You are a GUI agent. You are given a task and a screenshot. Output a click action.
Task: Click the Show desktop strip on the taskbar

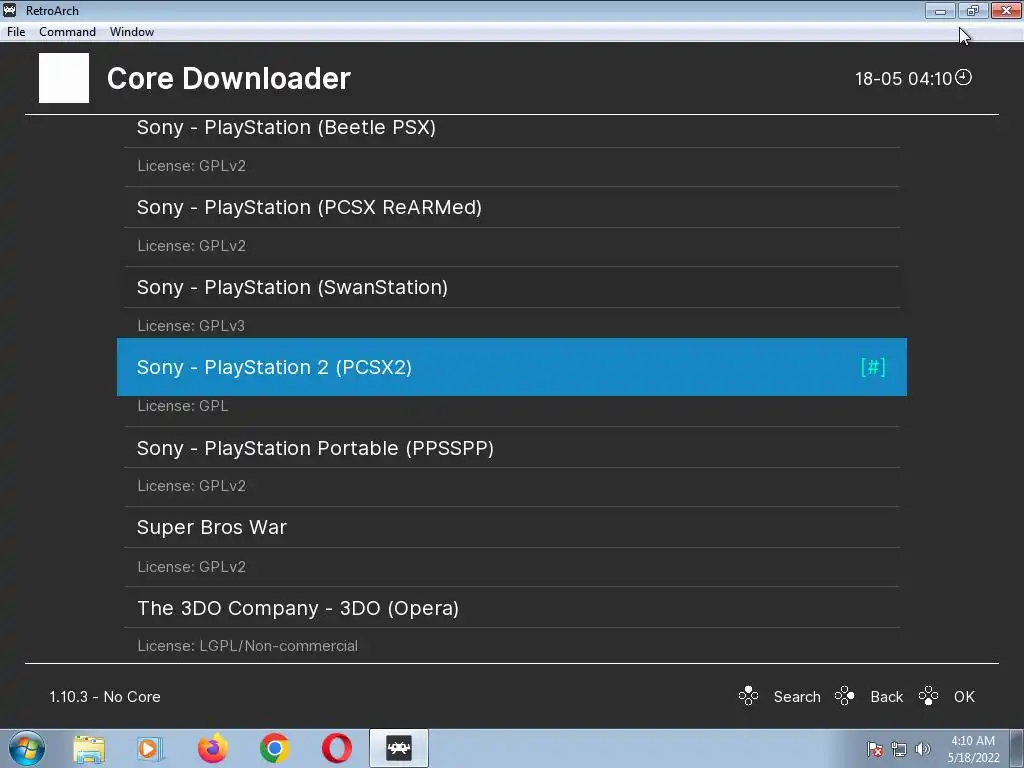[1017, 748]
